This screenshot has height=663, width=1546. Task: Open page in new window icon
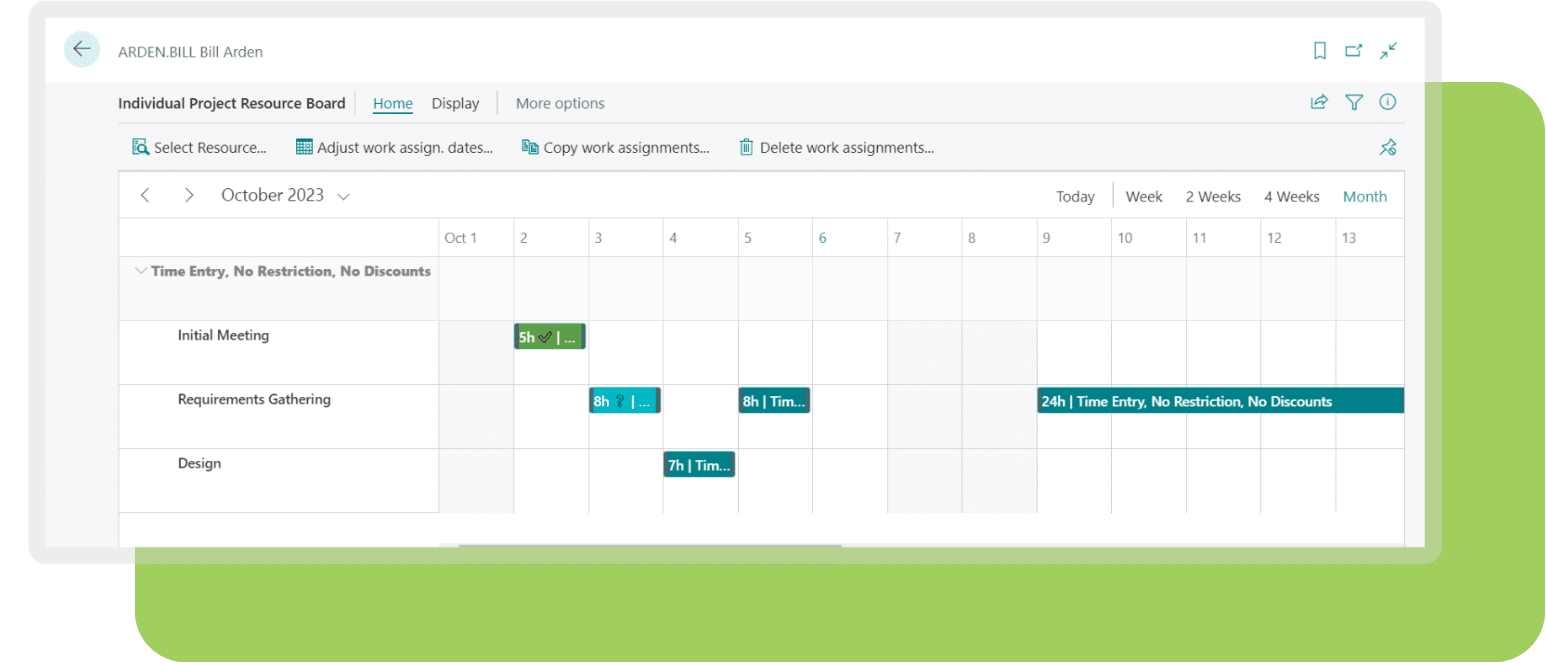1353,51
